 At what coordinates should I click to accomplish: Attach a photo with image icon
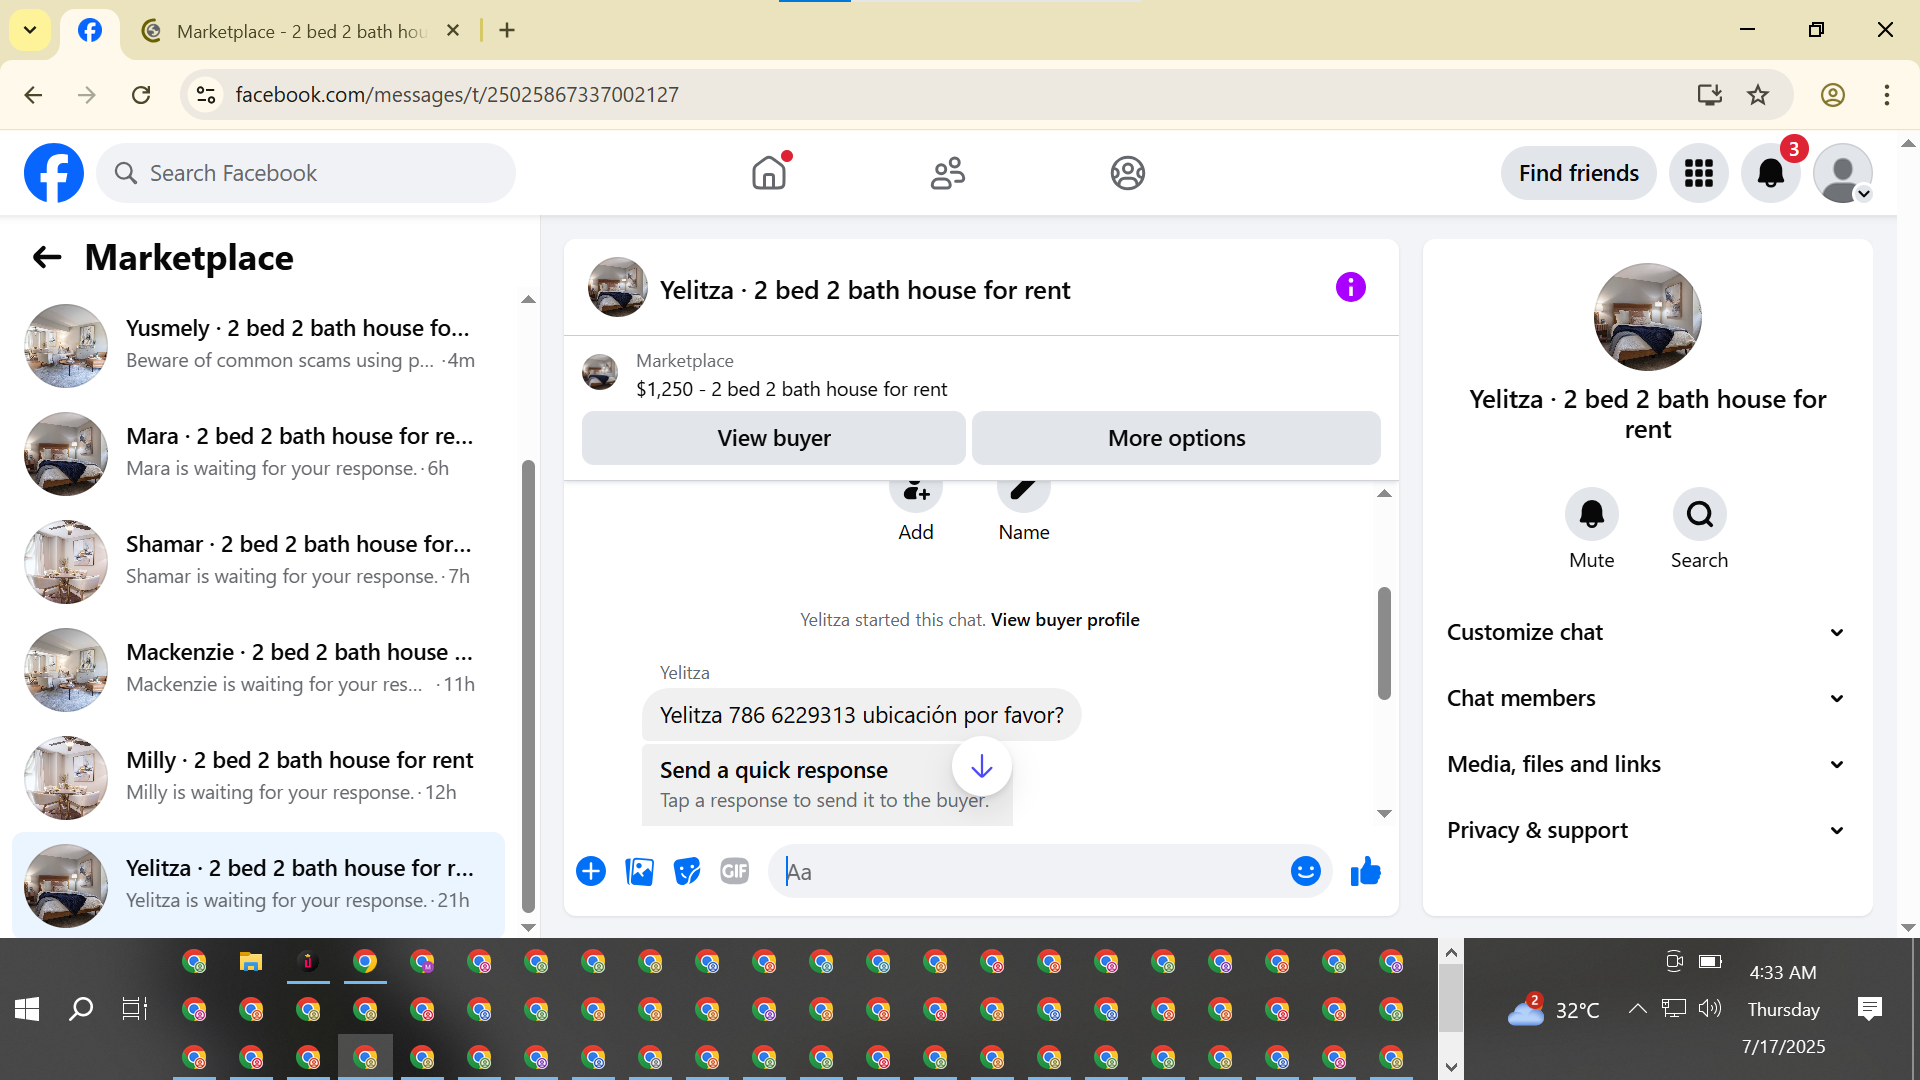pos(639,872)
